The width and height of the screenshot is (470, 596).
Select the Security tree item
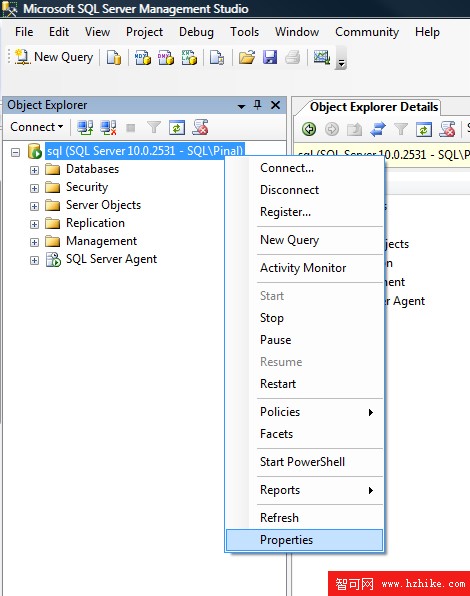(x=87, y=187)
